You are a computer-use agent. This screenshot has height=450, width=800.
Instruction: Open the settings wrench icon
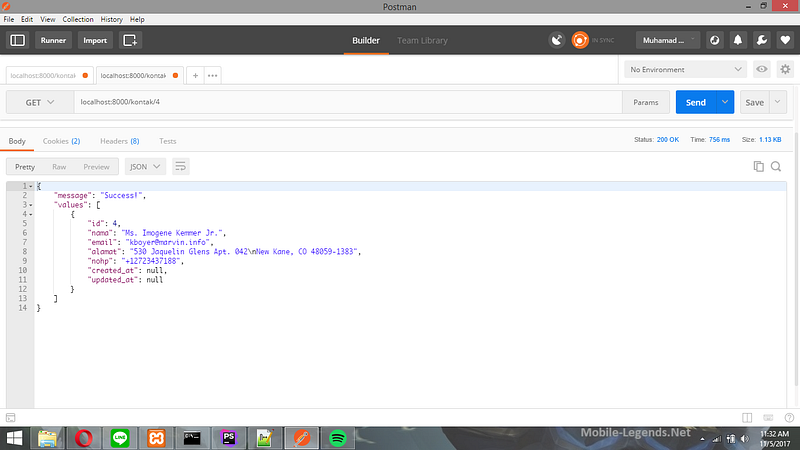(762, 40)
